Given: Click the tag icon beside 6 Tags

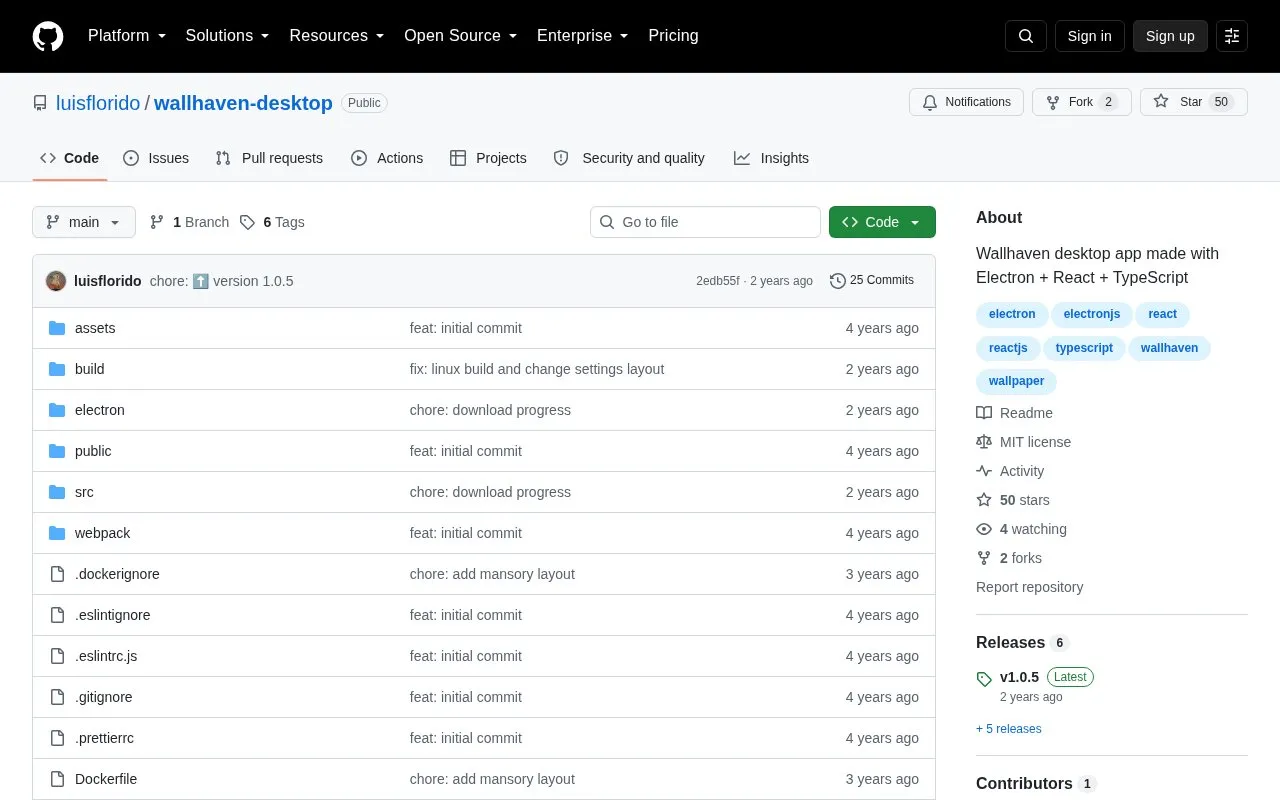Looking at the screenshot, I should 247,222.
